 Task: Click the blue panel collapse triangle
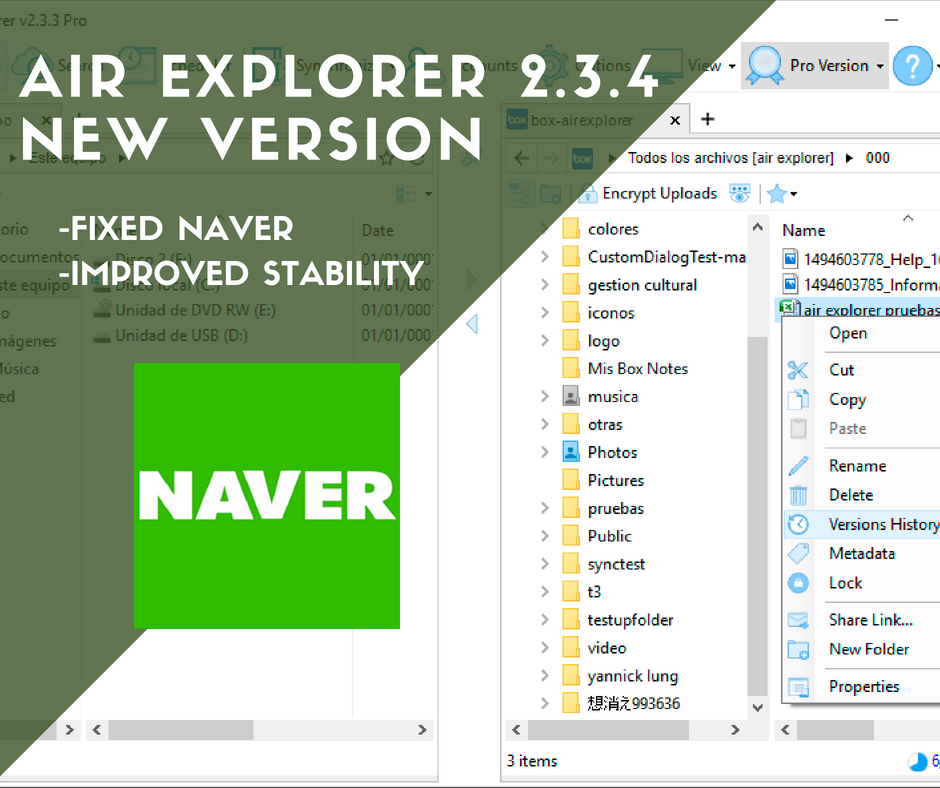(x=472, y=324)
